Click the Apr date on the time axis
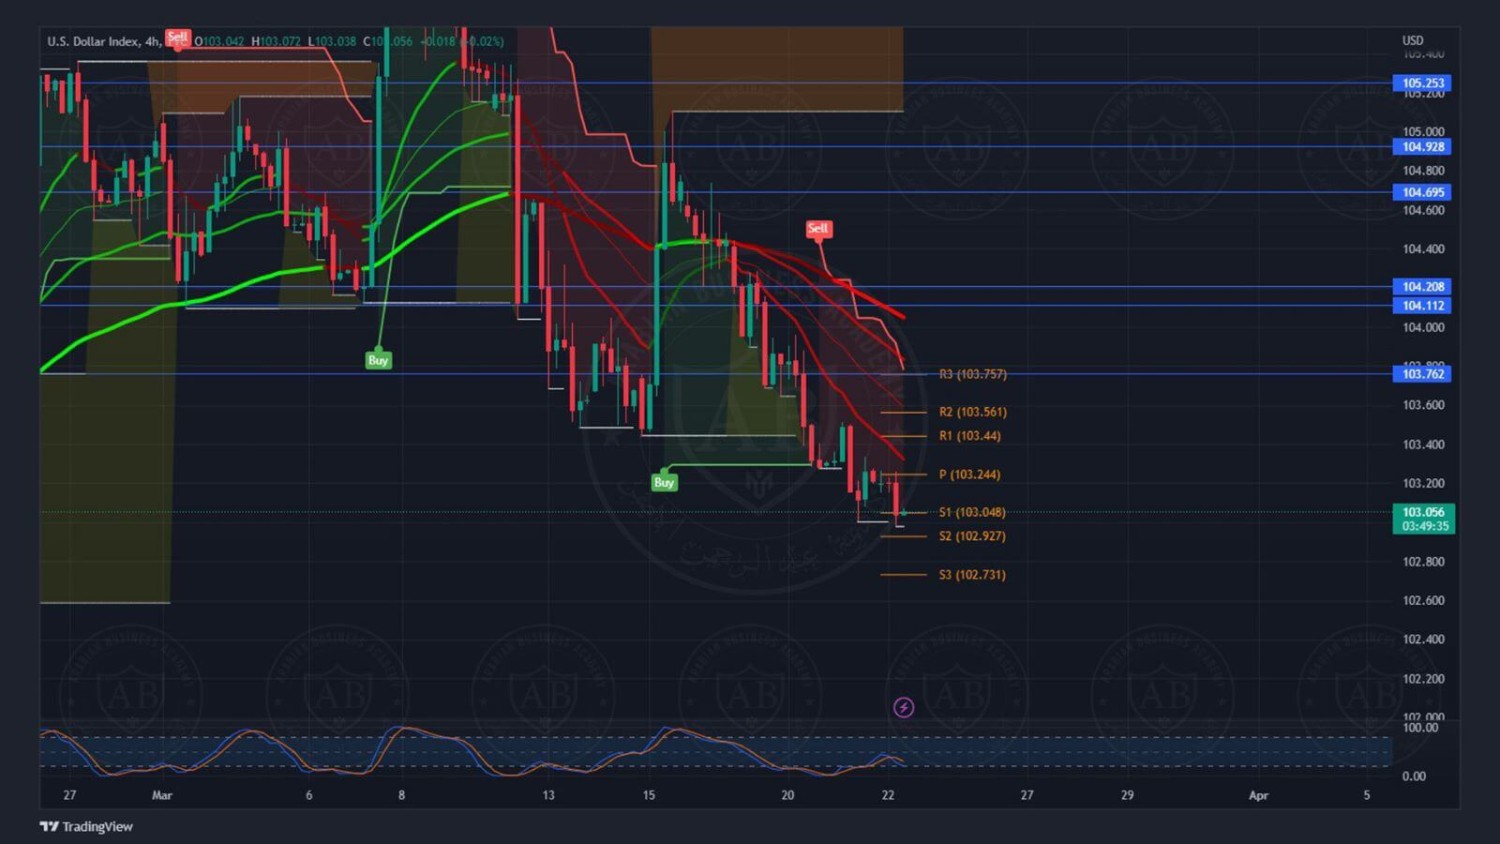This screenshot has width=1500, height=844. pyautogui.click(x=1258, y=795)
